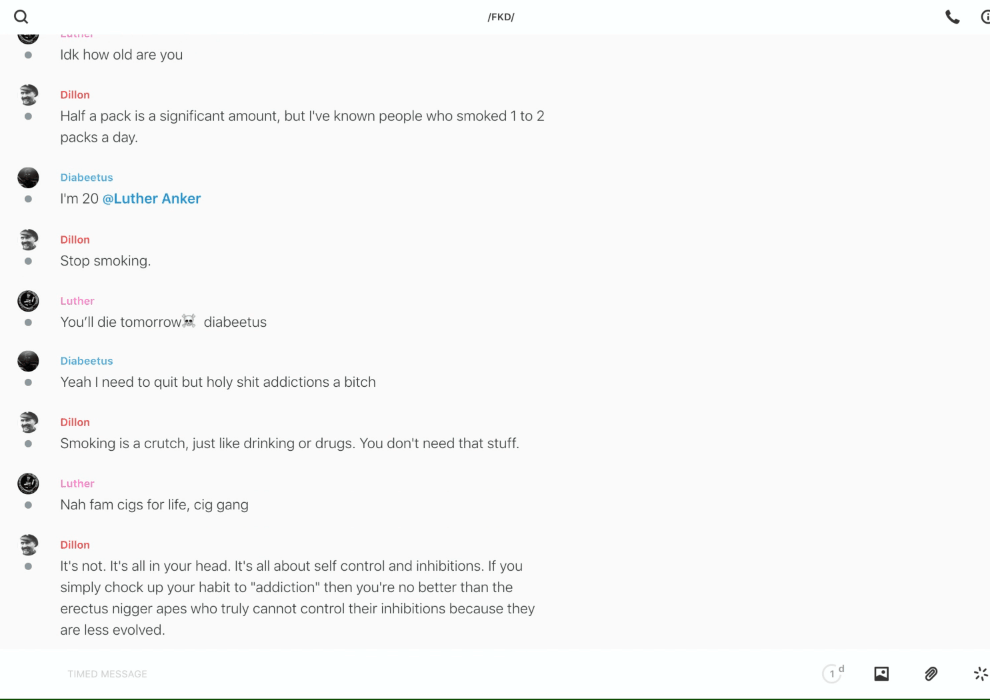Select the "Idk how old are you" message
Screen dimensions: 990x700
[121, 55]
